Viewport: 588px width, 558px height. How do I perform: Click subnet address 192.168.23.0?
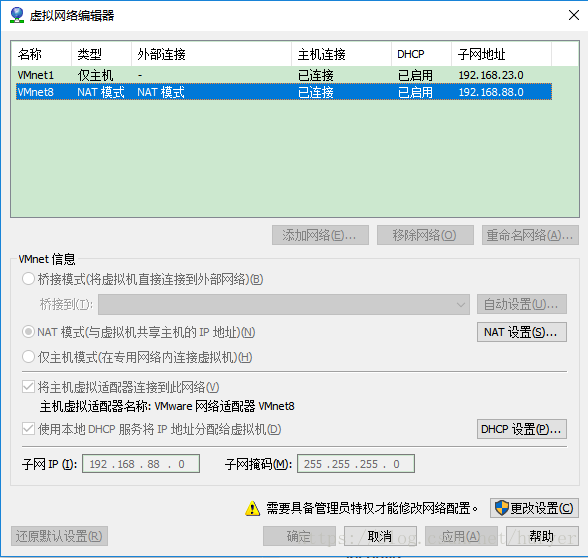tap(491, 75)
